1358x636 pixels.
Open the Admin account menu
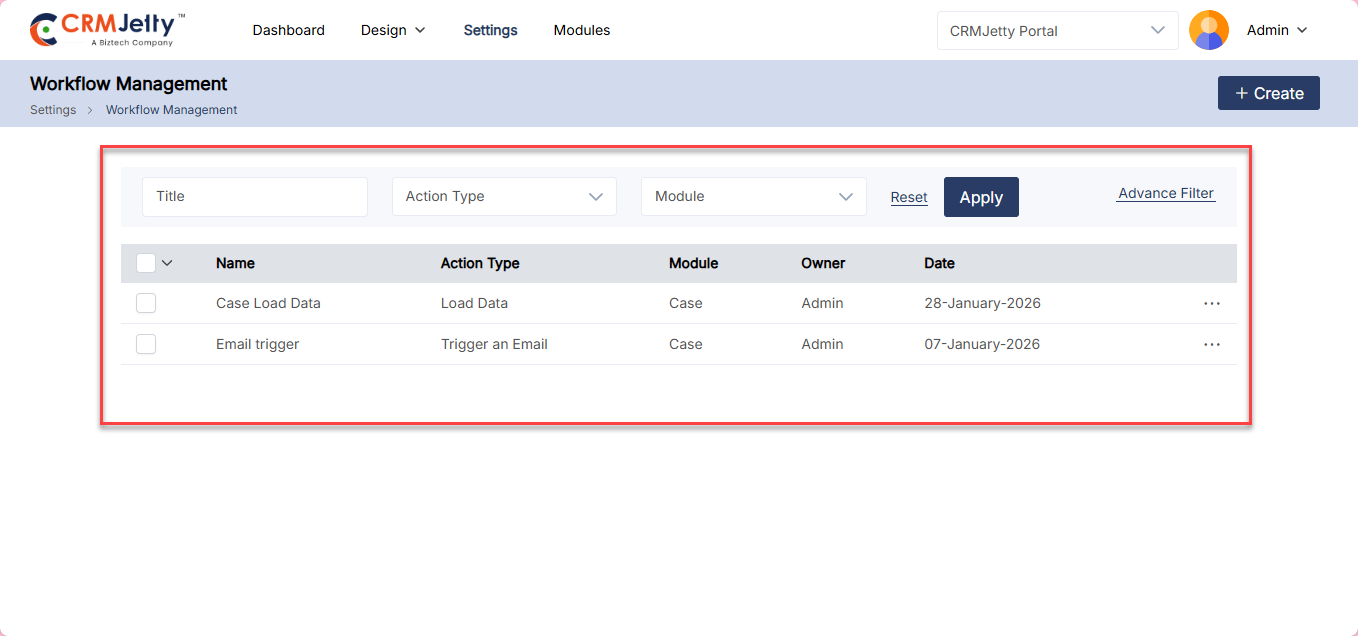pyautogui.click(x=1277, y=30)
